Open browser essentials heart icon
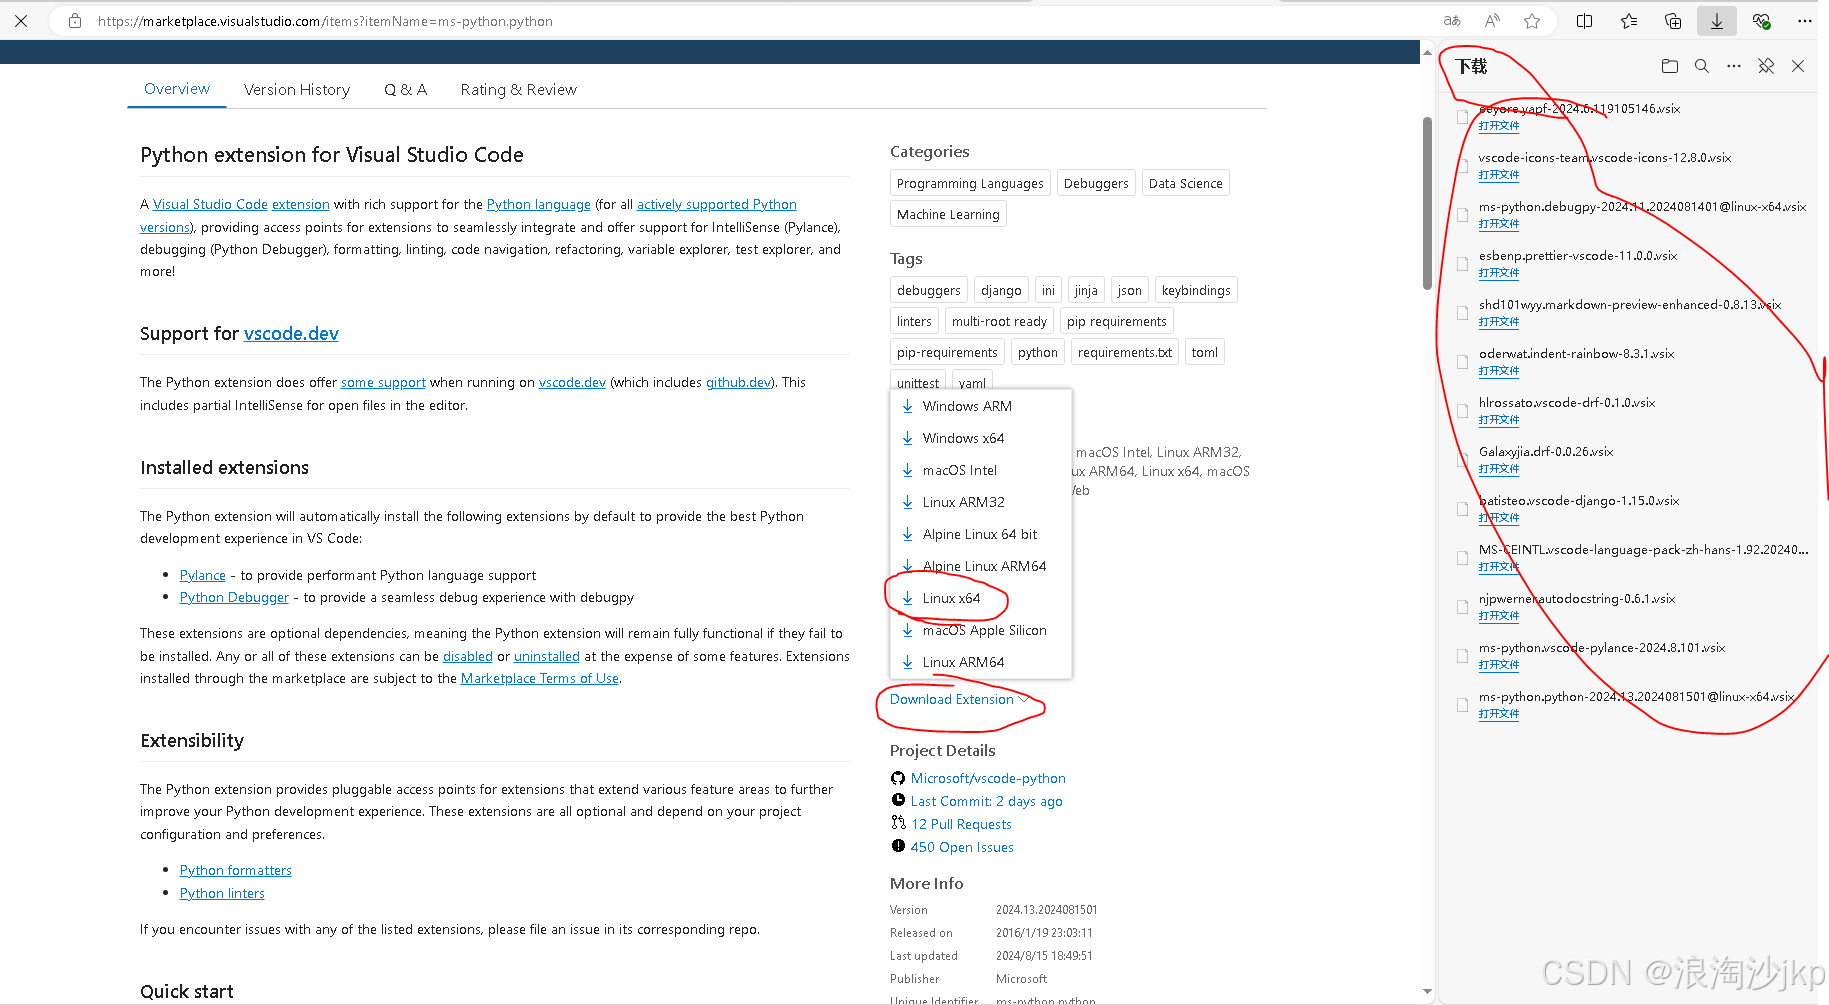The height and width of the screenshot is (1005, 1829). tap(1761, 21)
